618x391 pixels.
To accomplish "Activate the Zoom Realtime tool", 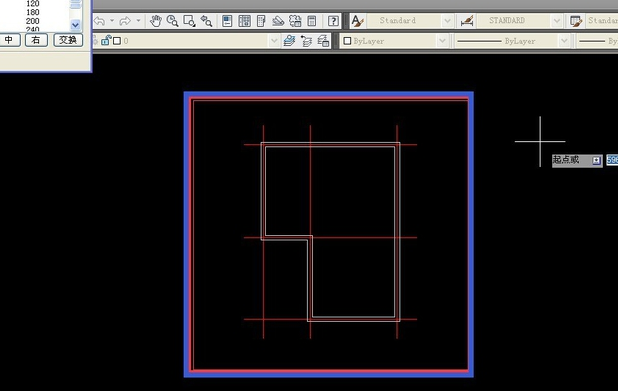I will click(172, 20).
